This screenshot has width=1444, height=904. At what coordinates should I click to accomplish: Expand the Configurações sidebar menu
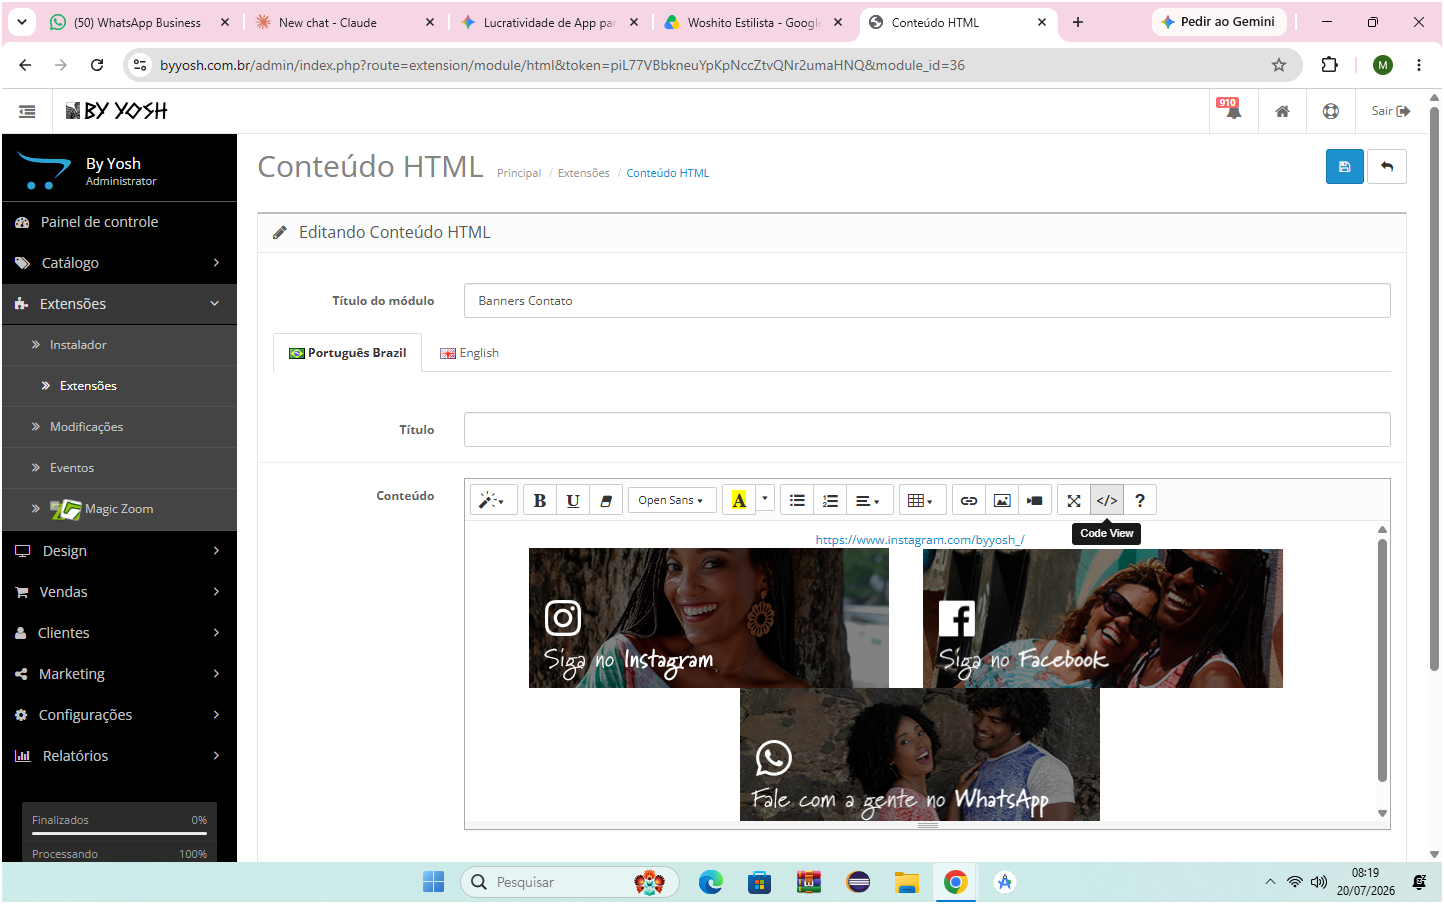tap(120, 715)
